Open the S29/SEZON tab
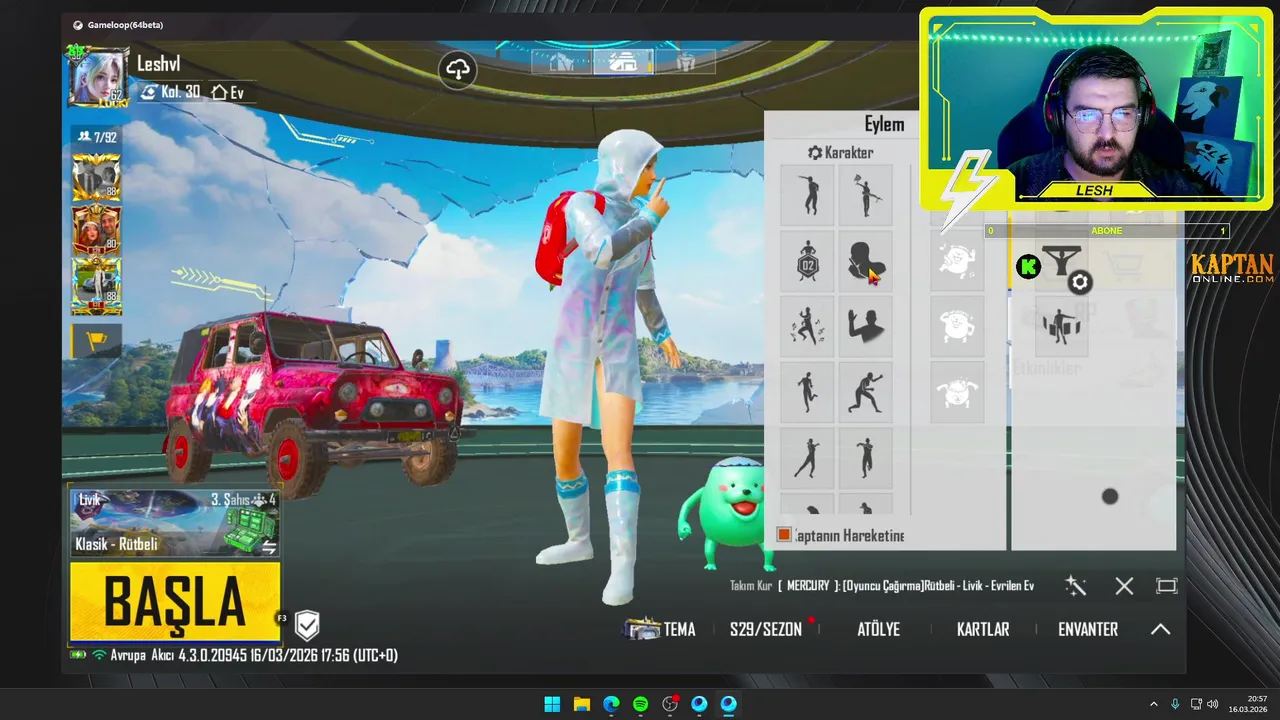 (766, 629)
